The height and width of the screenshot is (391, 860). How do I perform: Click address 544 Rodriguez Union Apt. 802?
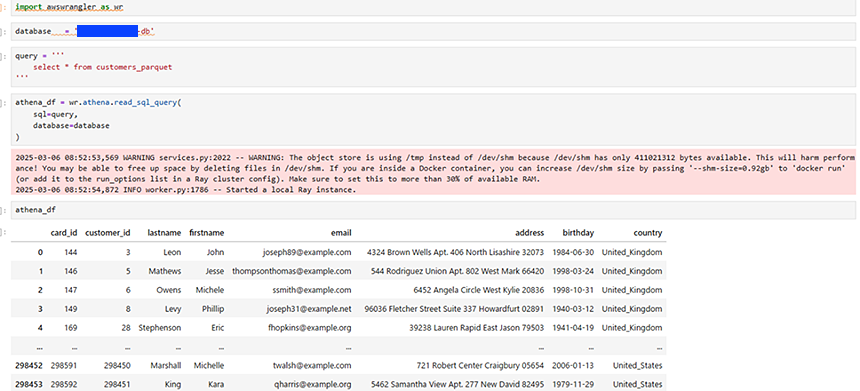click(457, 271)
